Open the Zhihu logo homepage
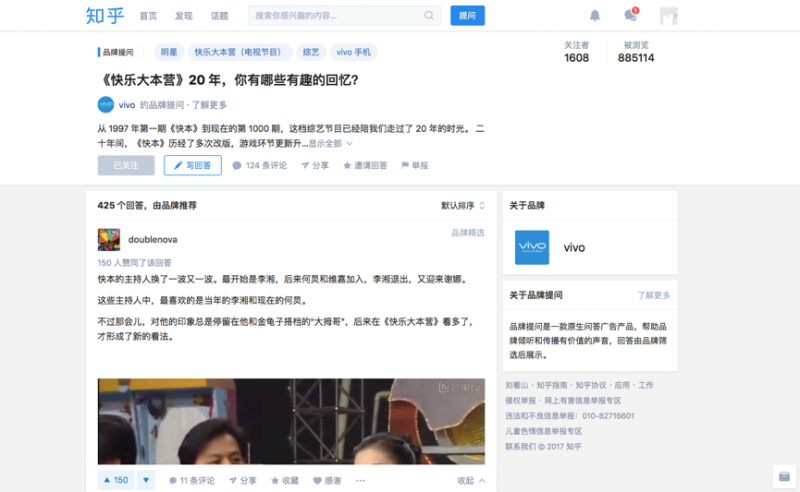The image size is (800, 492). 105,16
